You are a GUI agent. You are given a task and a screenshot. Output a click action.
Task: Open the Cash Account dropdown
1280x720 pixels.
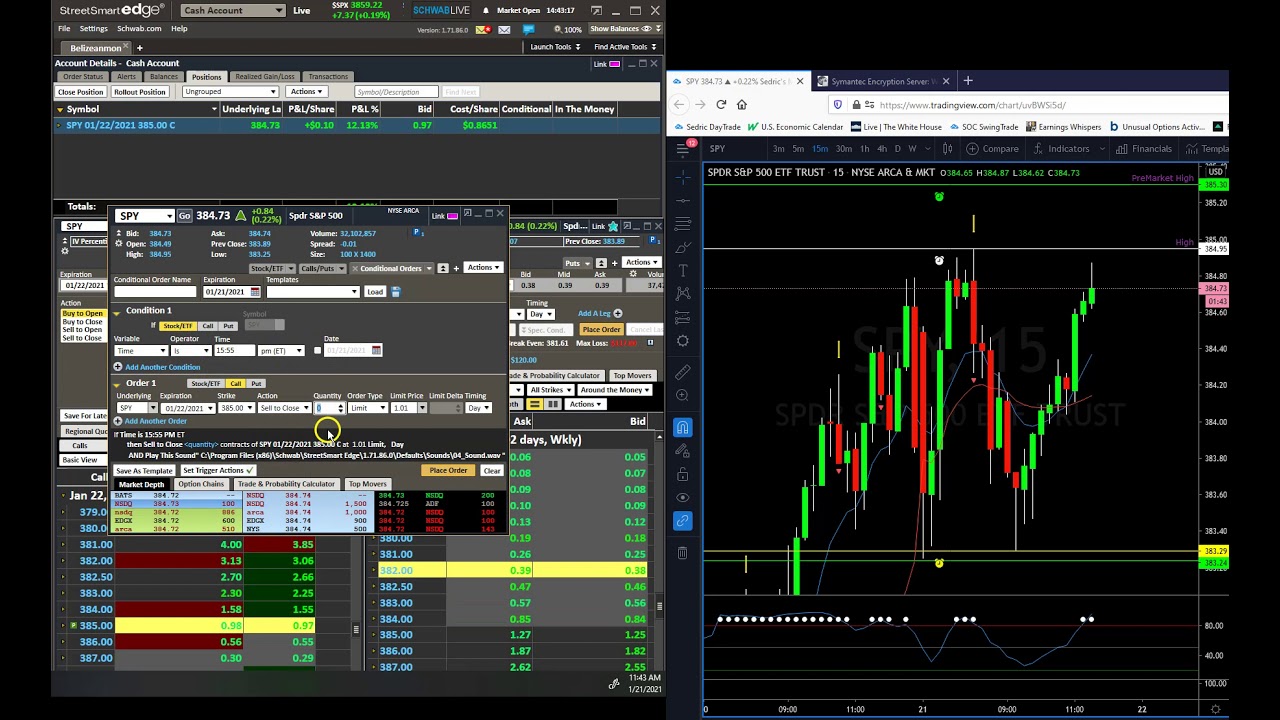(x=233, y=10)
